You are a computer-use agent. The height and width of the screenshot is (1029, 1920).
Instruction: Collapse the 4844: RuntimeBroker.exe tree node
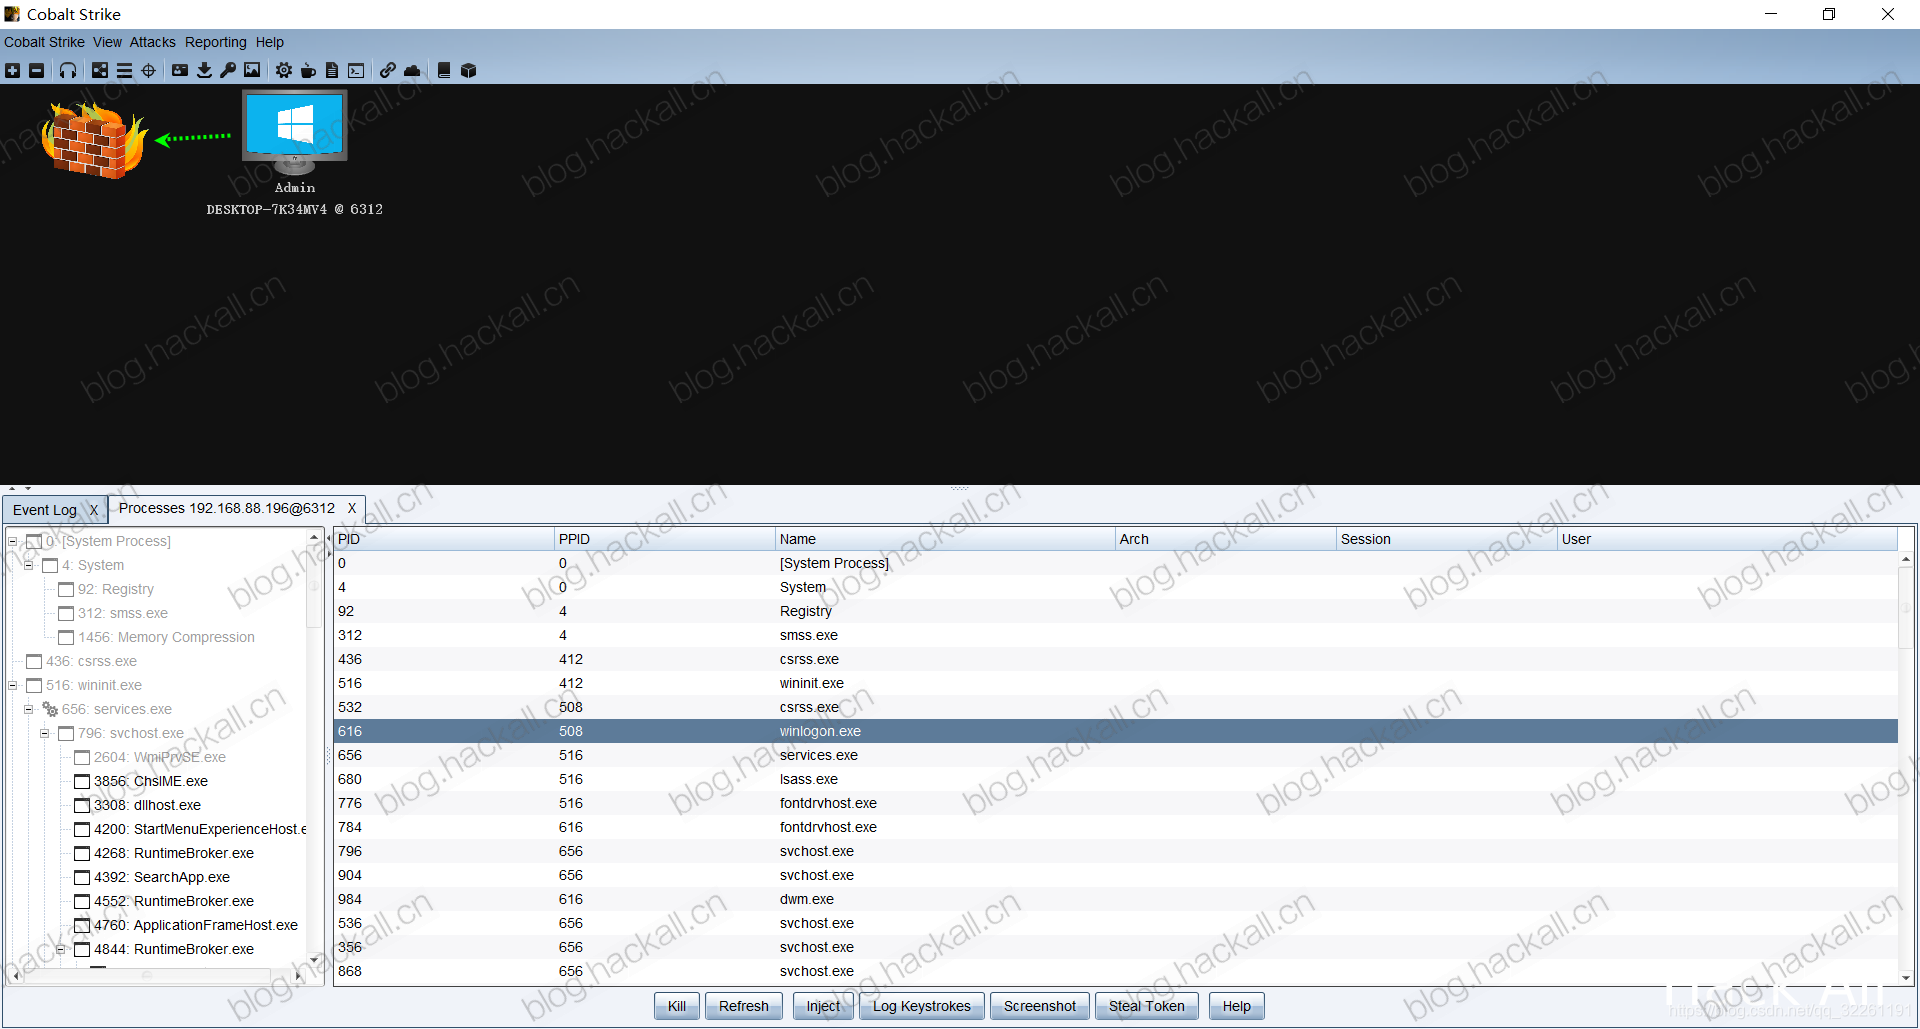(61, 949)
